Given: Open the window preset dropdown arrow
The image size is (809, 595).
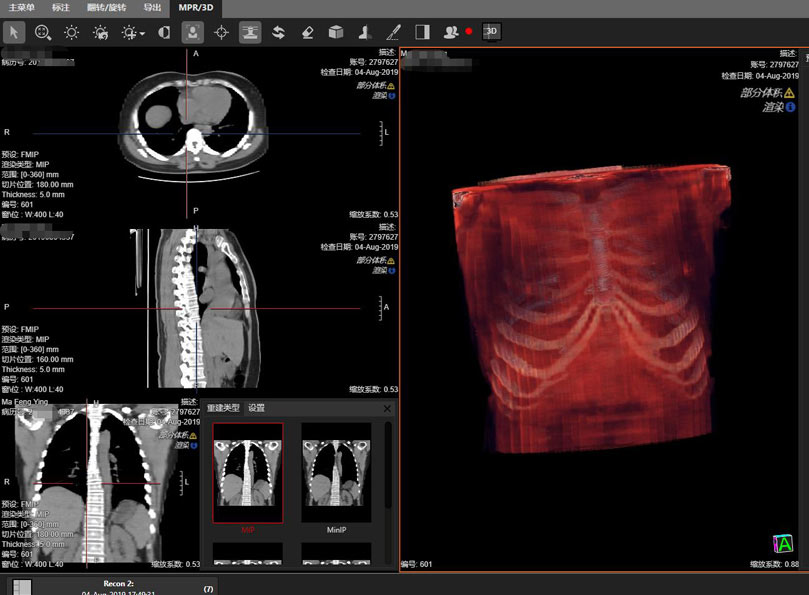Looking at the screenshot, I should [143, 33].
